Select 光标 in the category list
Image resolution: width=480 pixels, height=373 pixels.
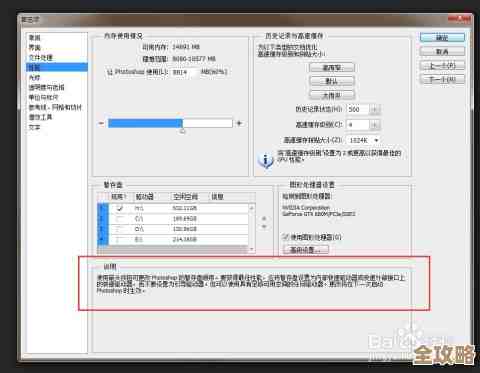(35, 78)
